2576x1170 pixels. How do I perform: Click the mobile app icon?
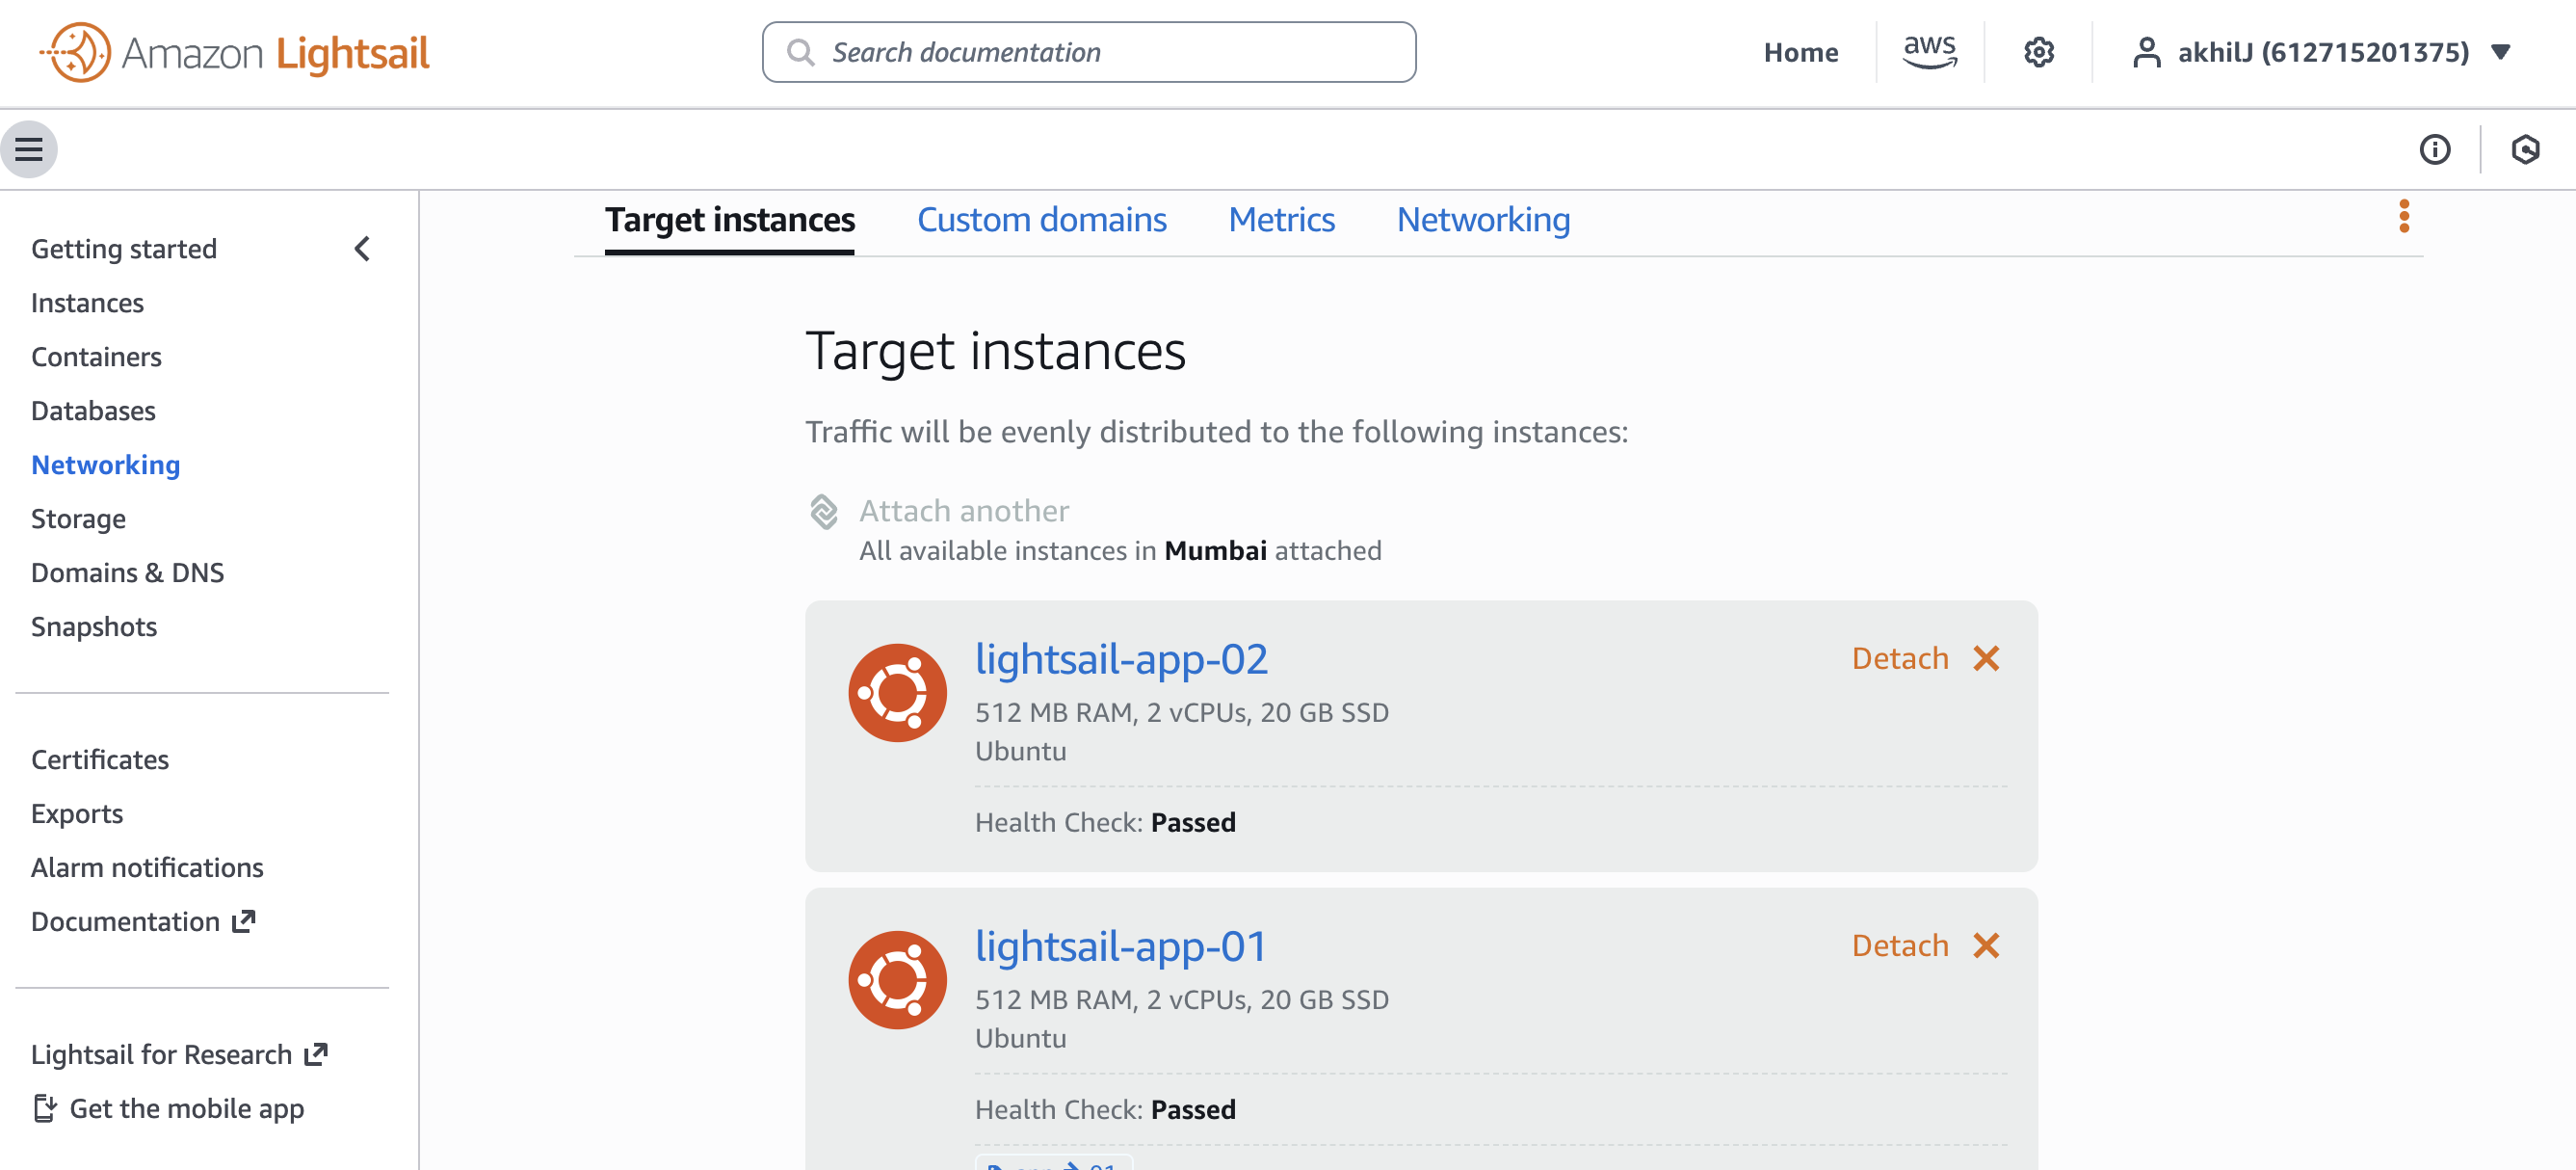44,1108
